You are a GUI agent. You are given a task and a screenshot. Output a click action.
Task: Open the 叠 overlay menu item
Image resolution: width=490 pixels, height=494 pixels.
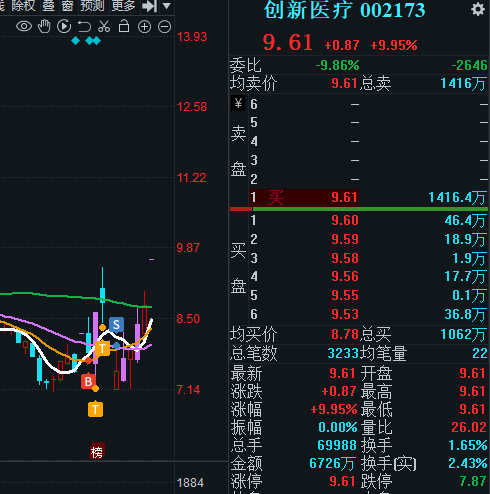point(48,6)
